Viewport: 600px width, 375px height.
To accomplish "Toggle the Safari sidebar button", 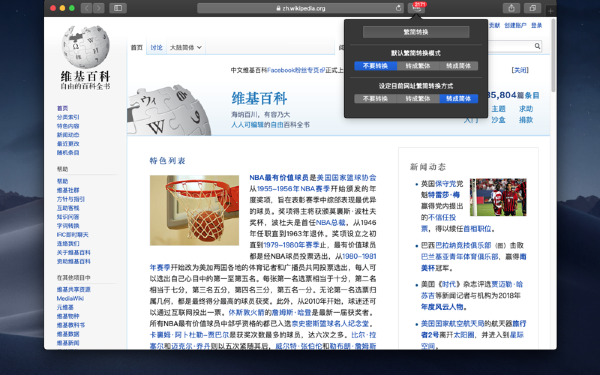I will (x=118, y=8).
